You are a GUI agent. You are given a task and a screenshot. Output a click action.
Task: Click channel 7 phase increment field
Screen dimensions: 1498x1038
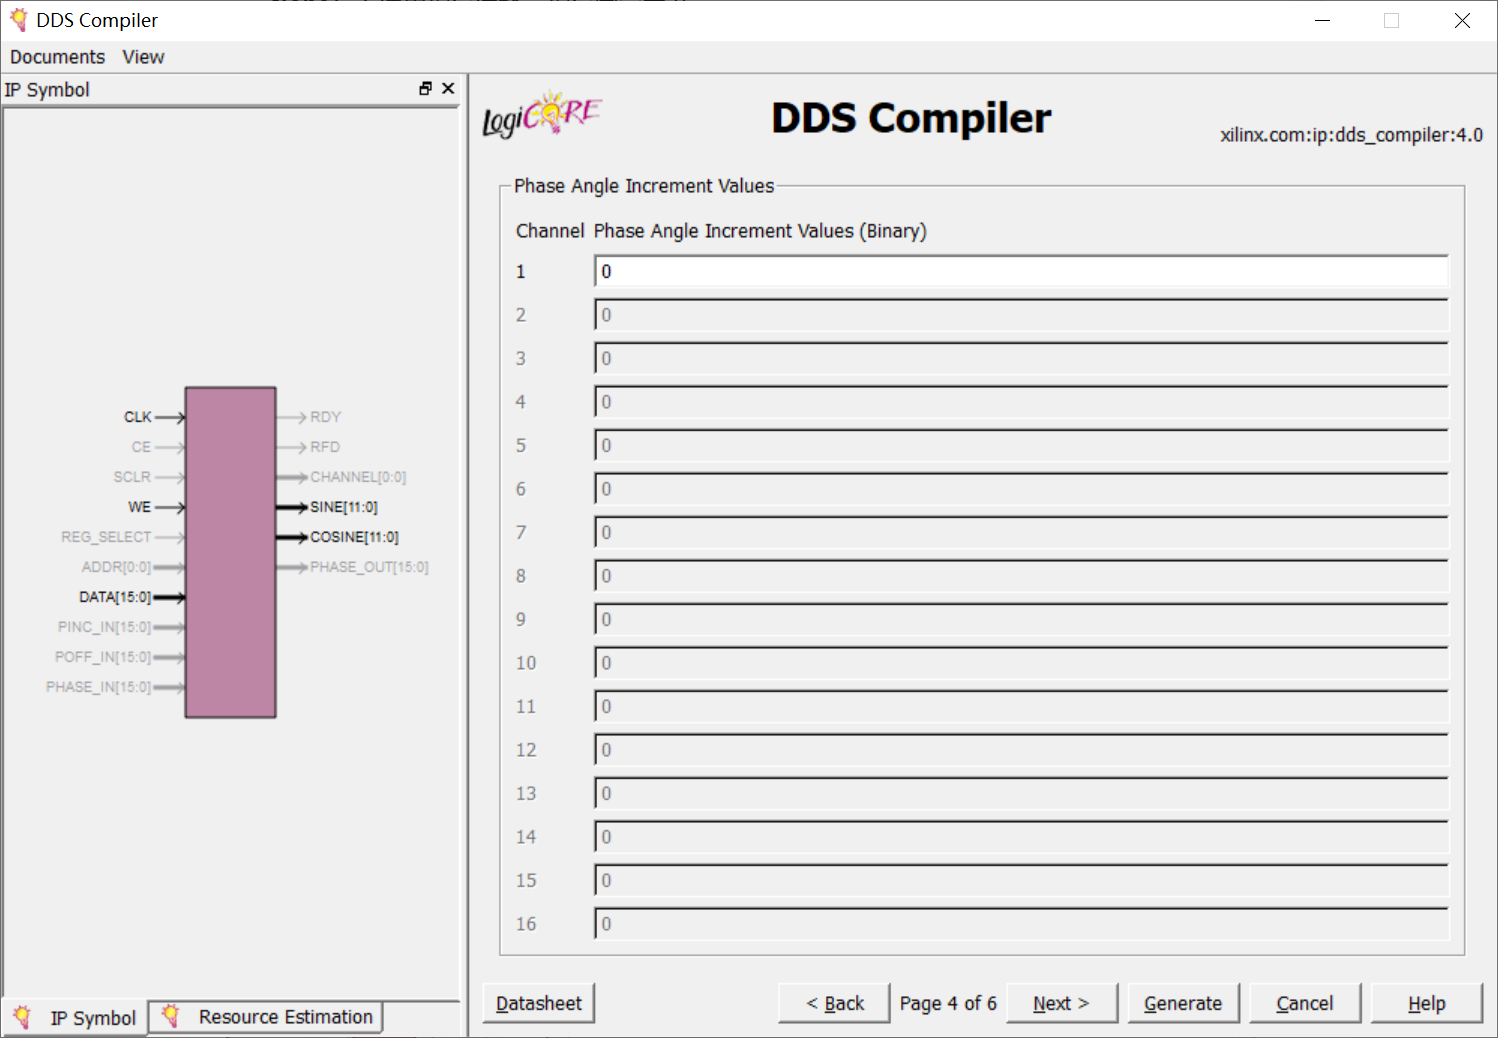(x=1021, y=533)
